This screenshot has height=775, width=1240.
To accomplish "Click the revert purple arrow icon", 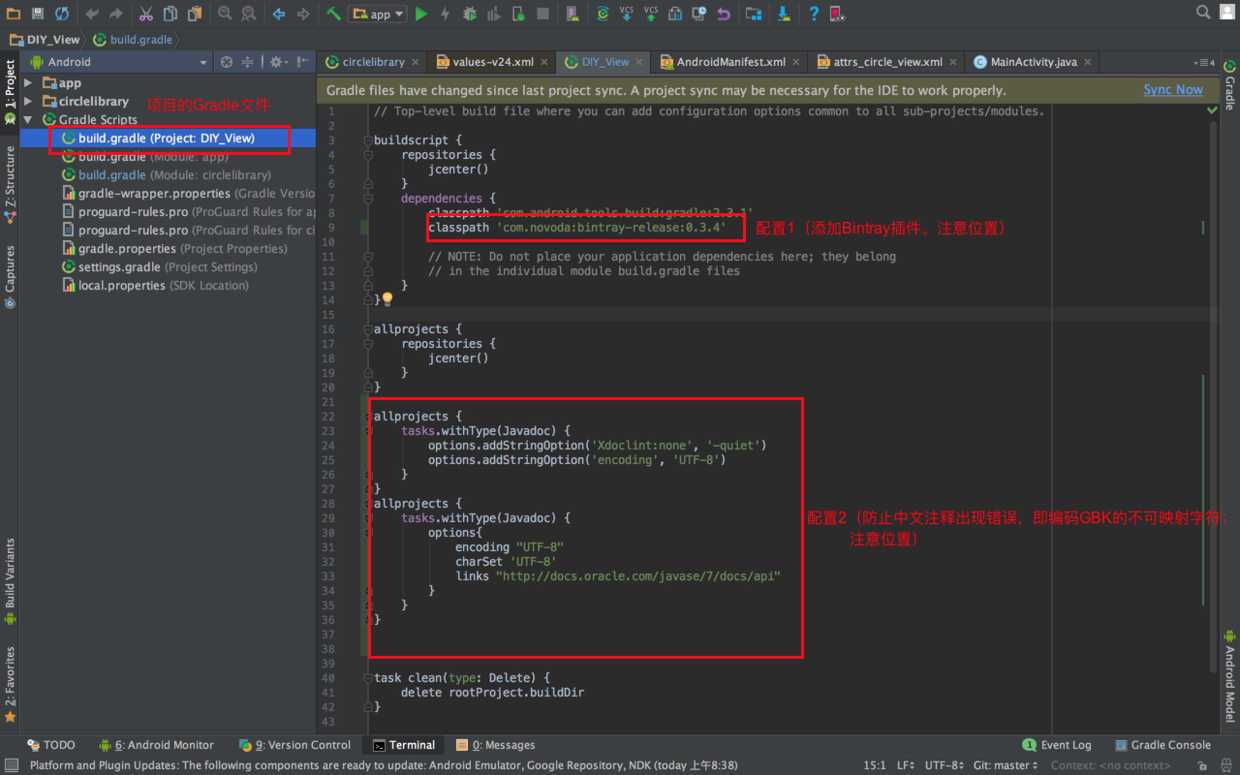I will [x=723, y=14].
